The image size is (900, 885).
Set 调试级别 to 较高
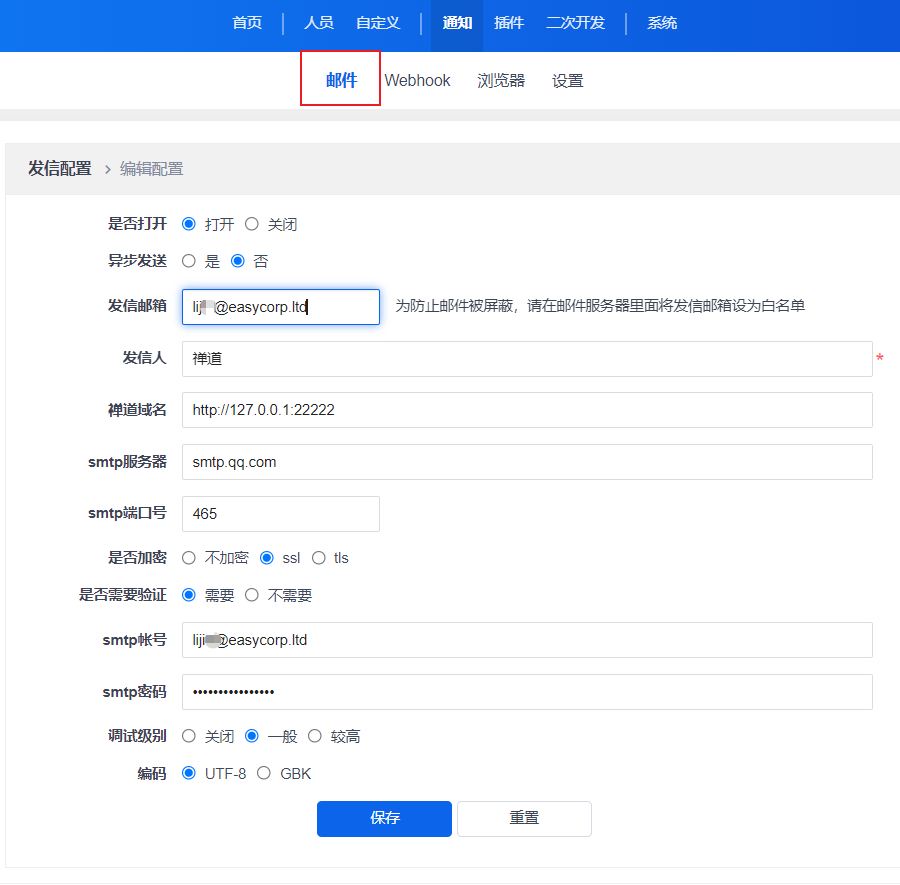click(x=315, y=736)
